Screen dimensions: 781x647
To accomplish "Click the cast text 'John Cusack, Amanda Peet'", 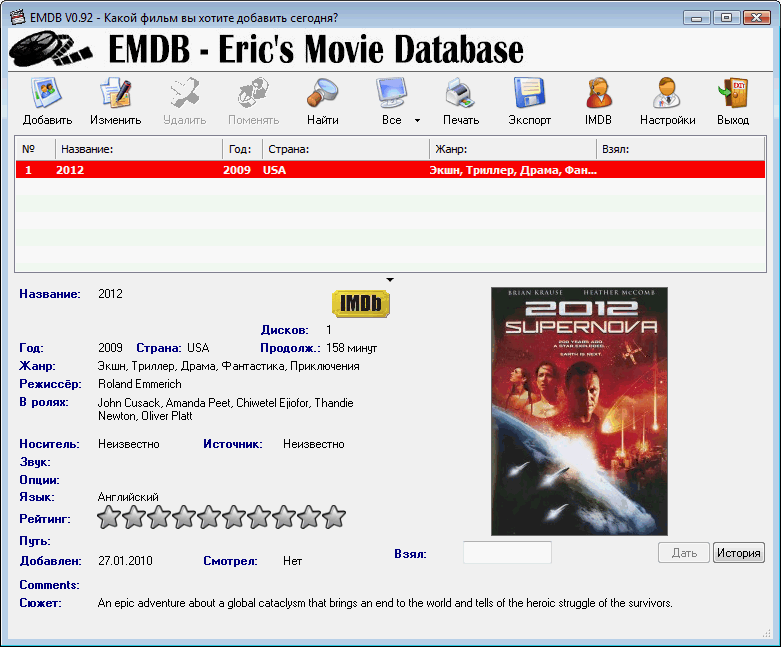I will tap(164, 402).
